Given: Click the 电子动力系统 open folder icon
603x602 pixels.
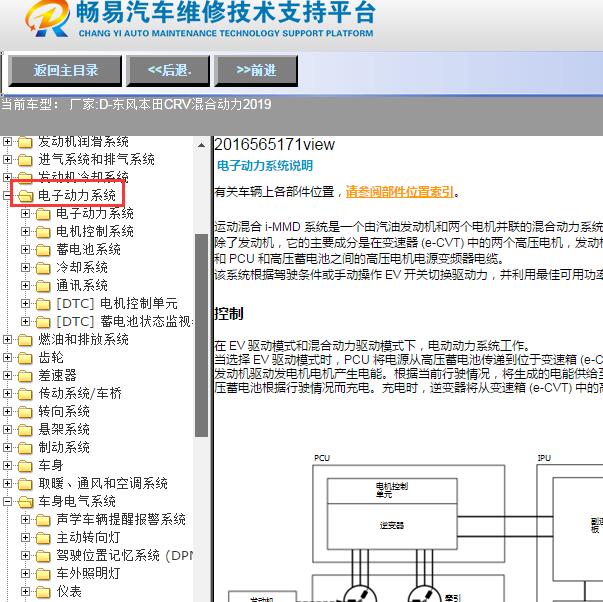Looking at the screenshot, I should pyautogui.click(x=25, y=196).
